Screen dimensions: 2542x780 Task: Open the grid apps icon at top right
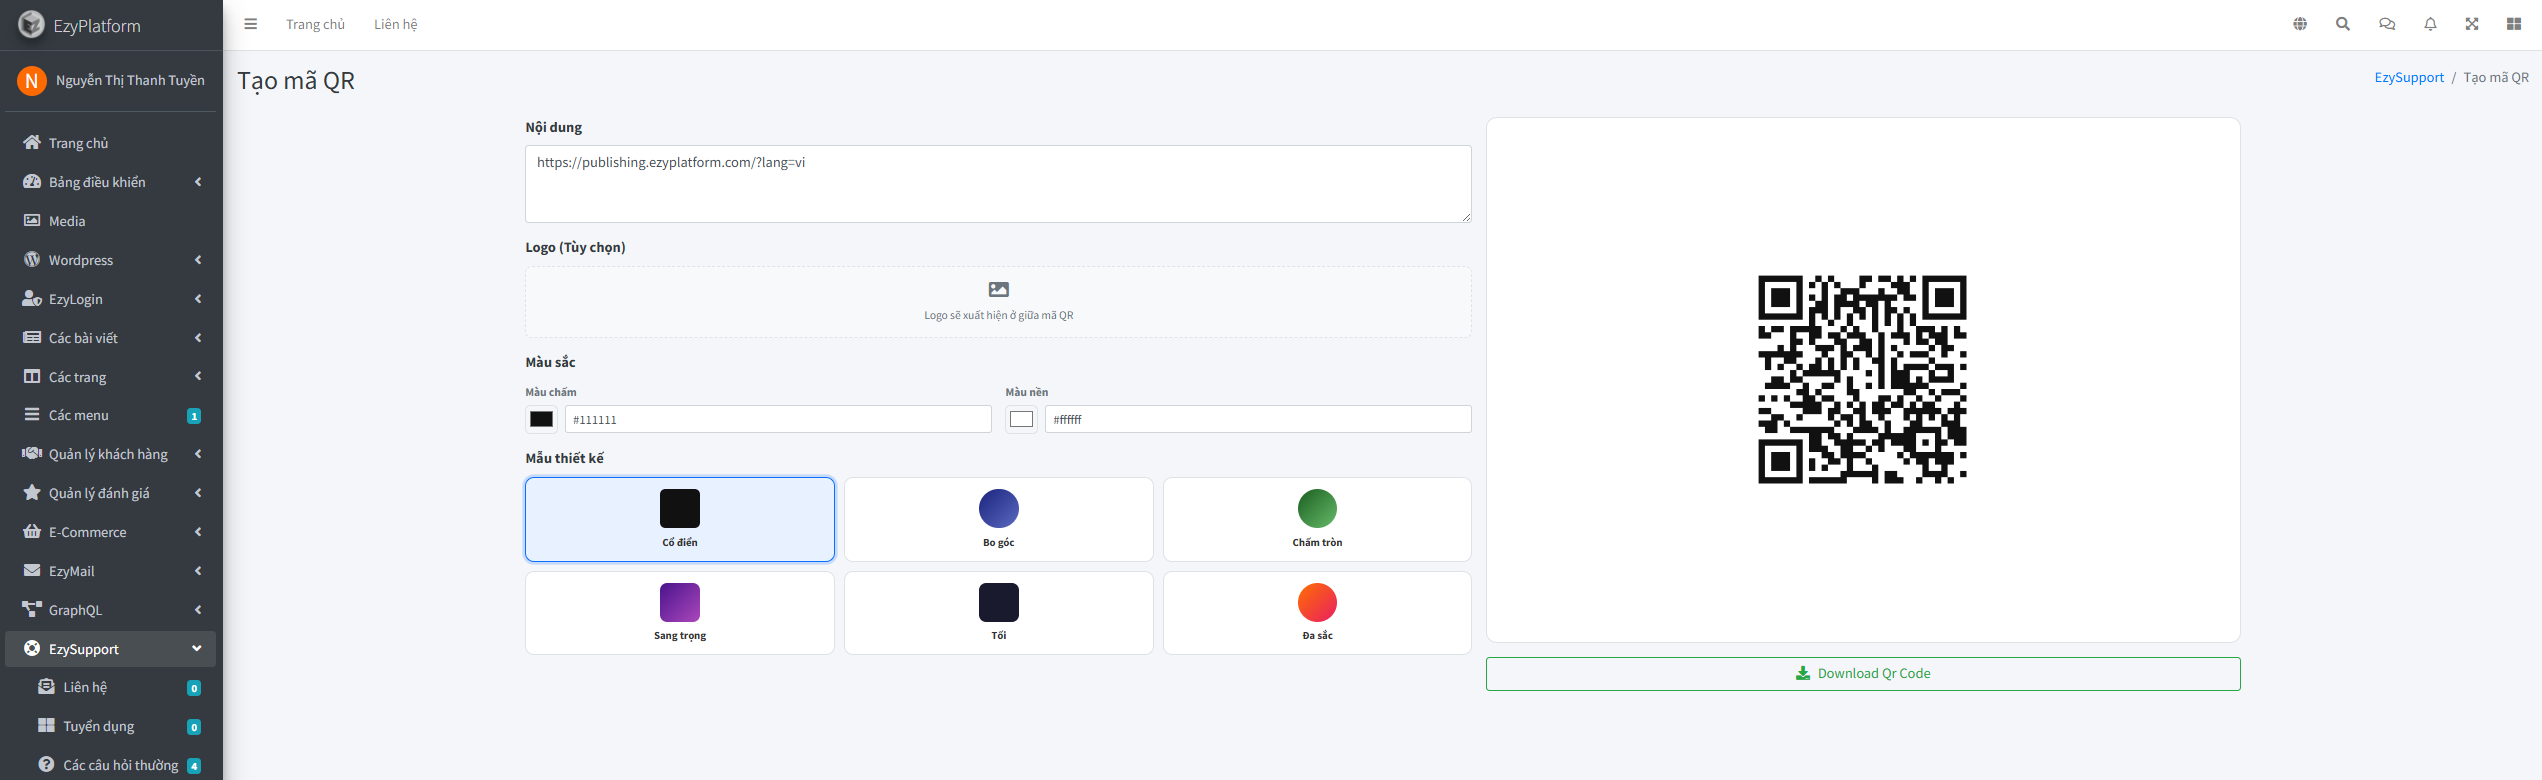[x=2514, y=24]
